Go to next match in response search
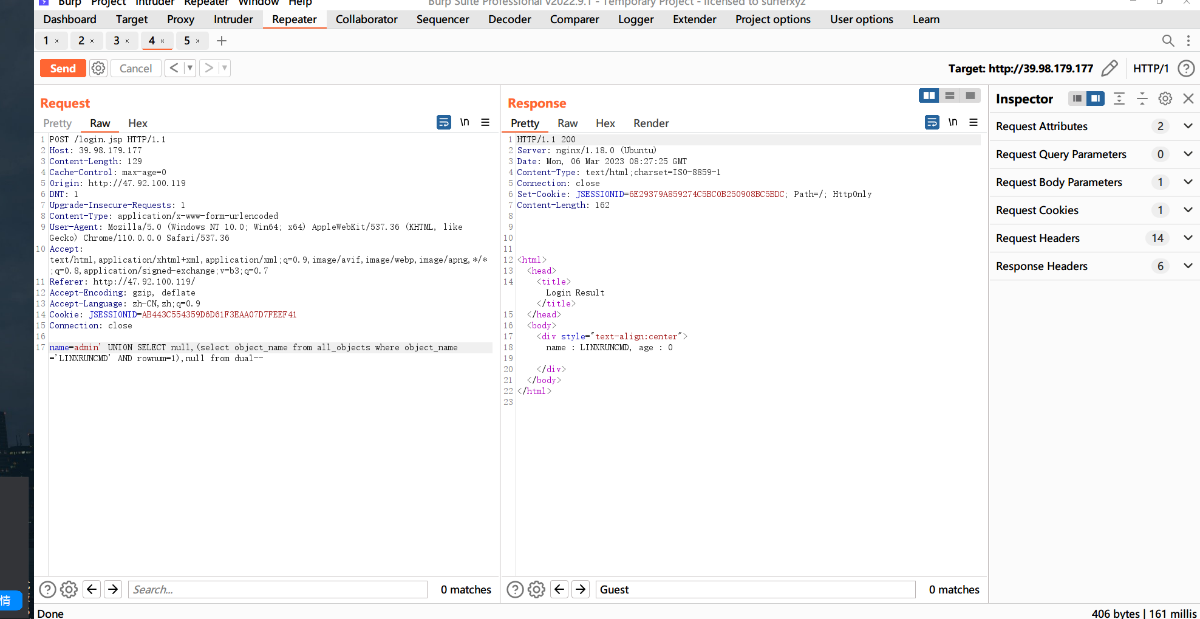 click(581, 589)
